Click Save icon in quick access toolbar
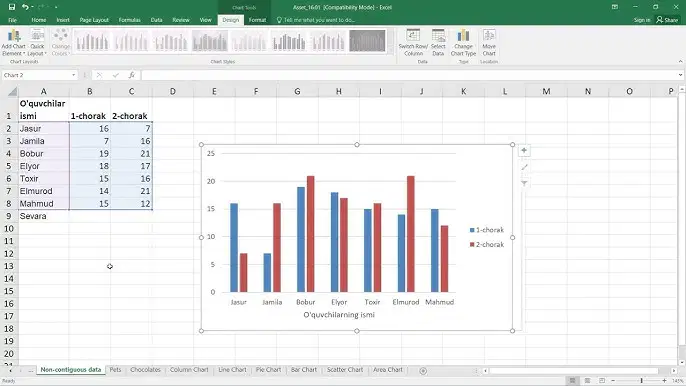686x386 pixels. click(12, 7)
